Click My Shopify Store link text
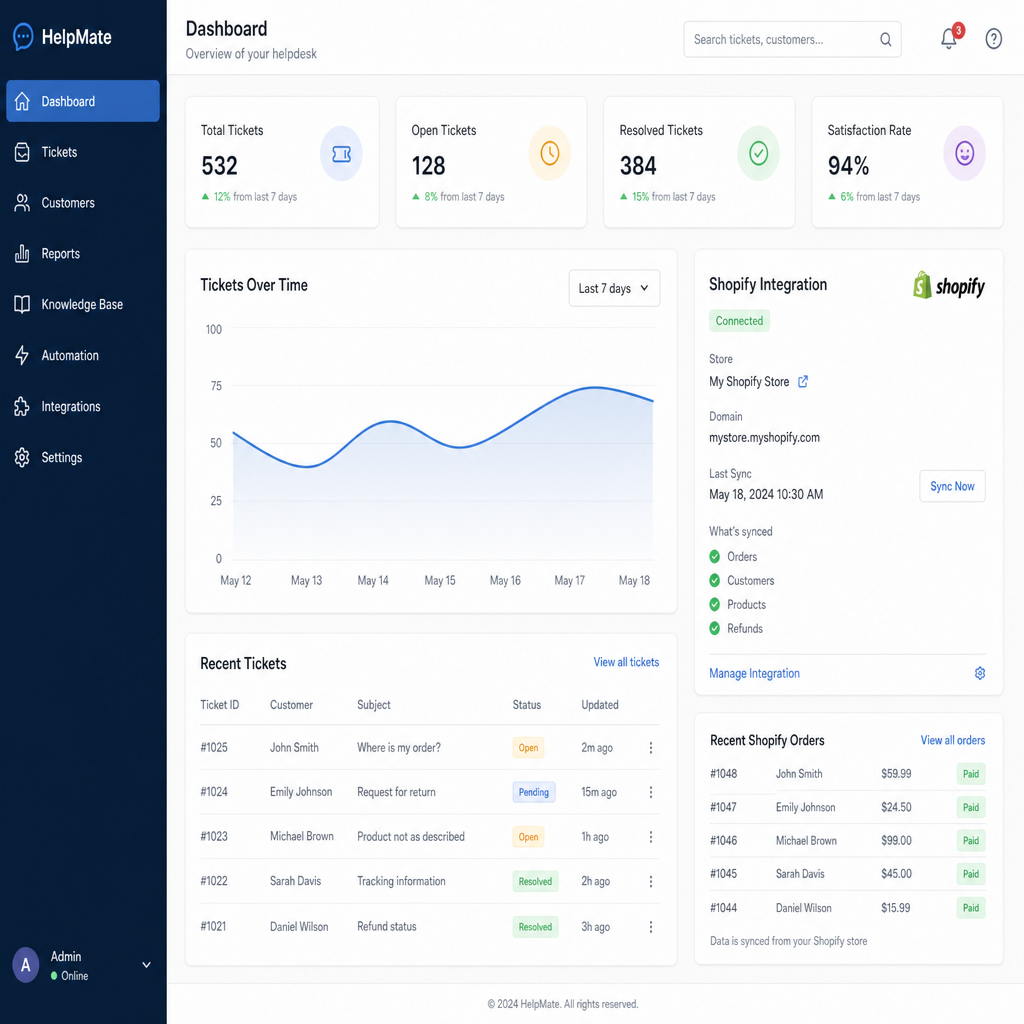 pos(749,381)
